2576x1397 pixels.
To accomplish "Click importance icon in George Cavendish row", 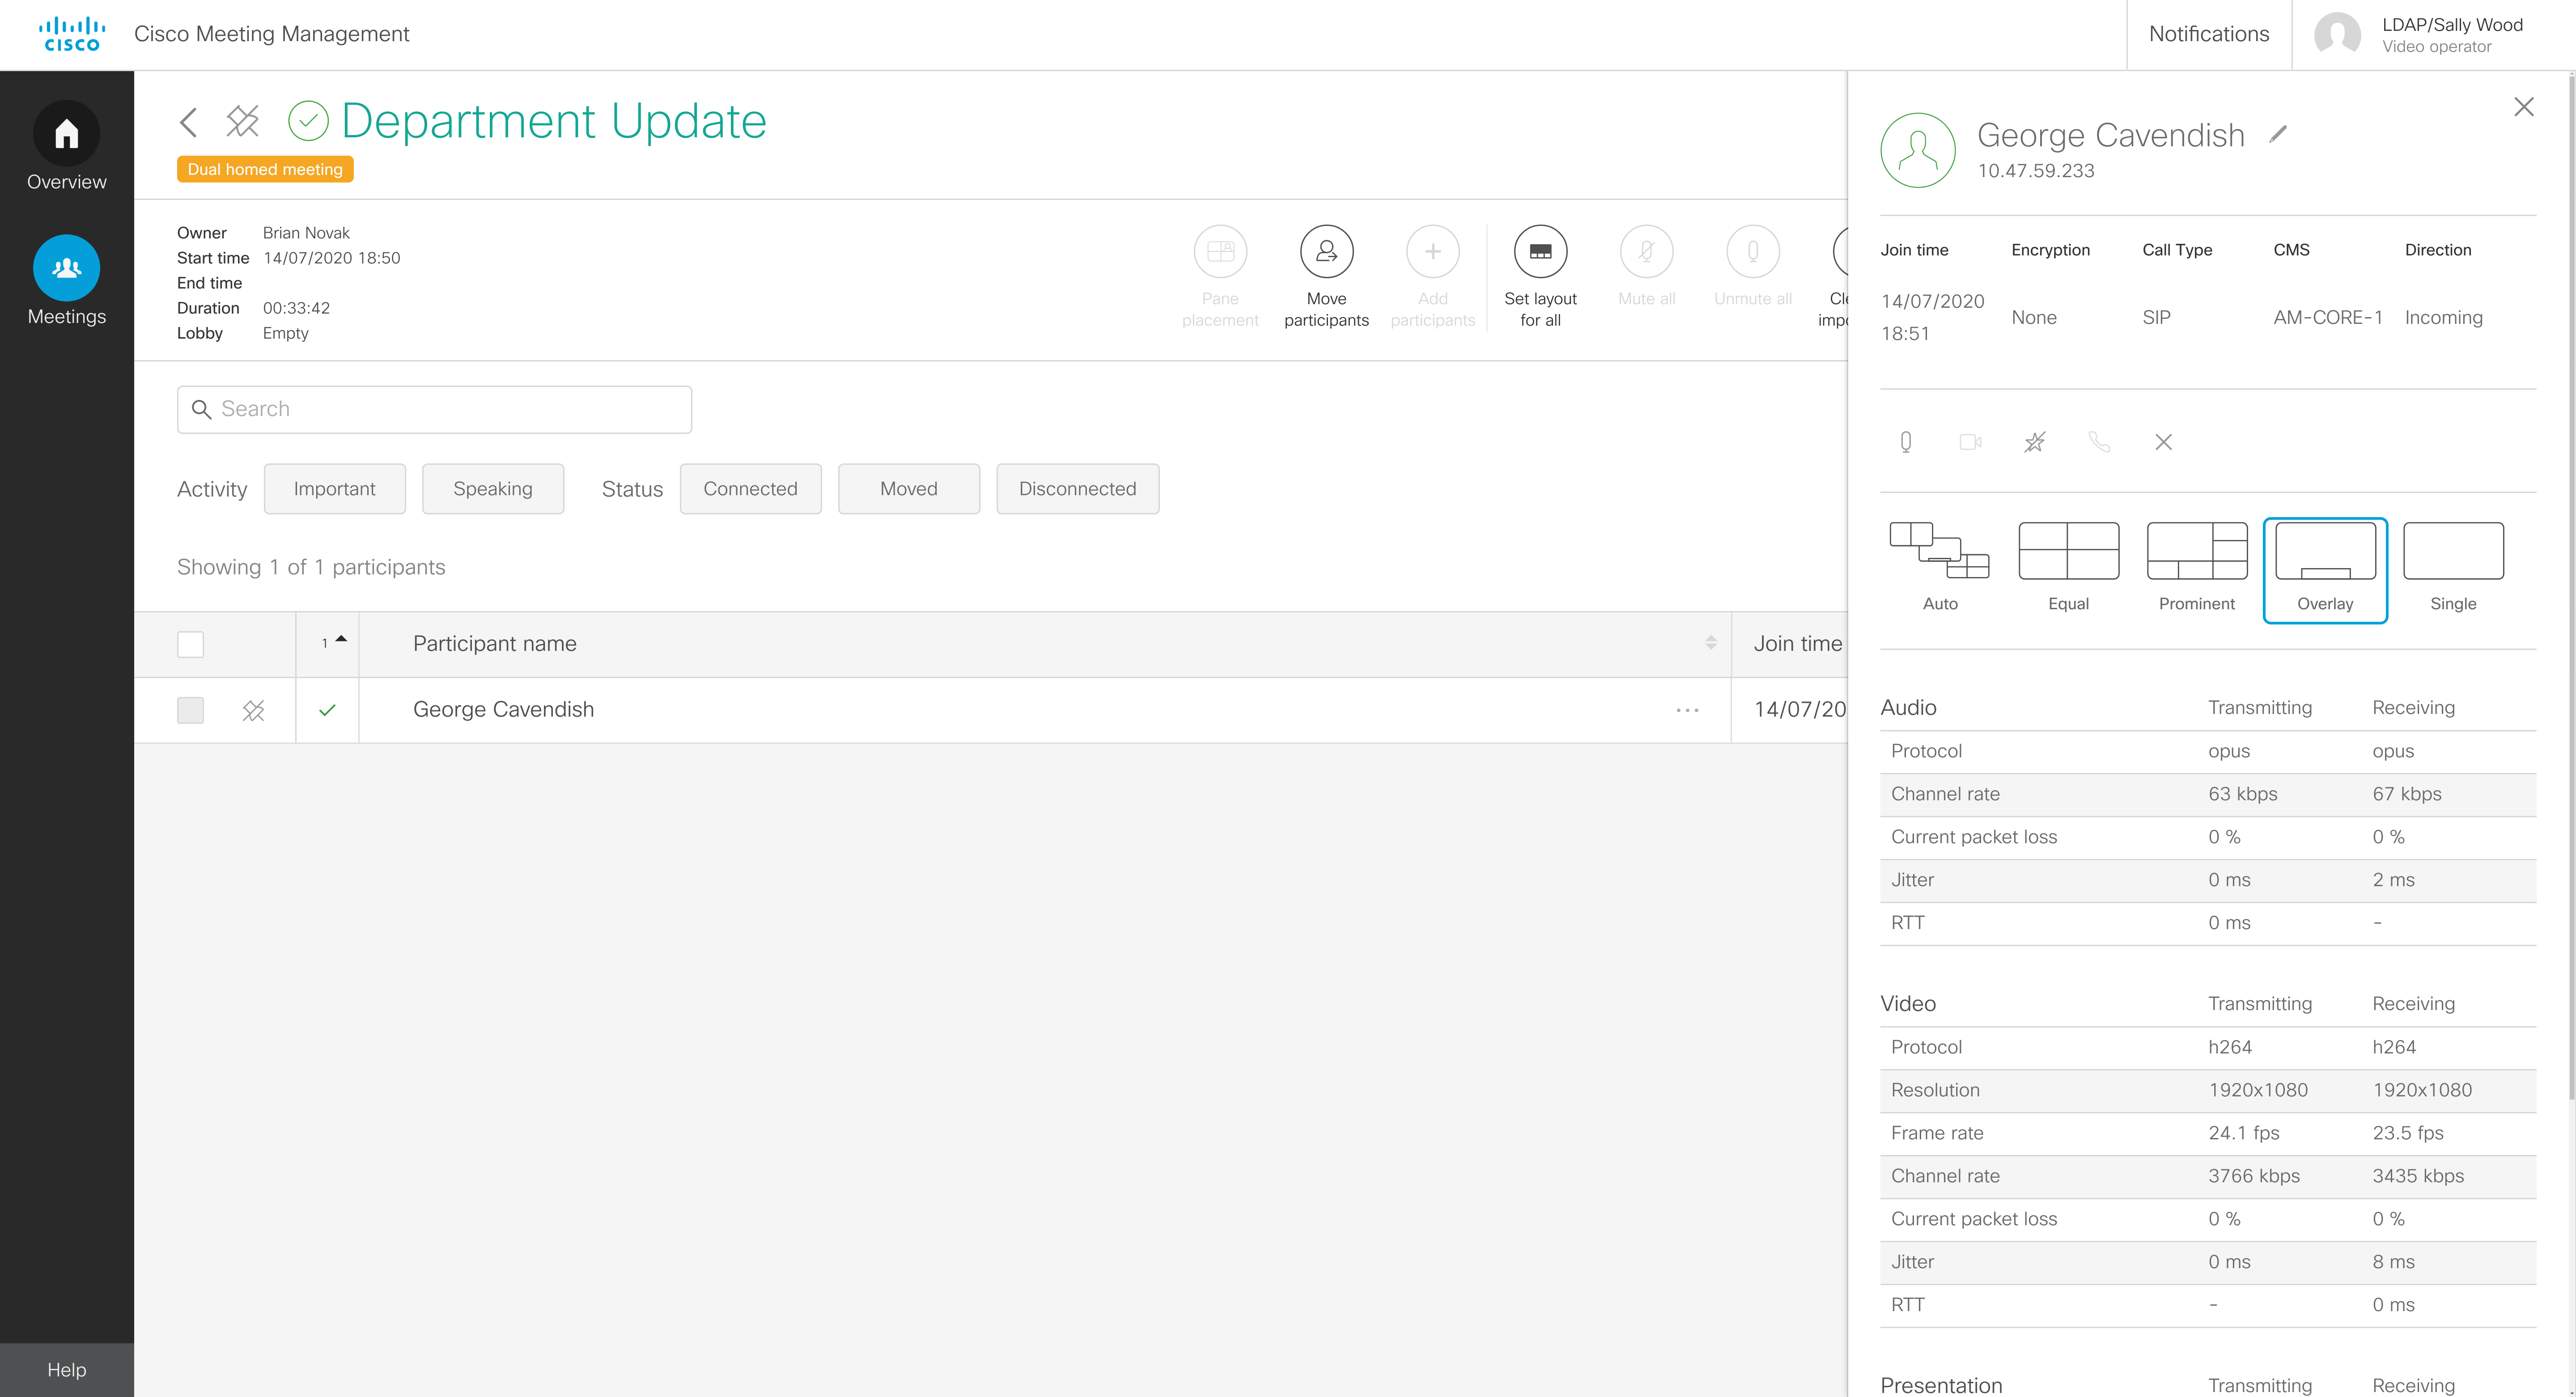I will [254, 710].
